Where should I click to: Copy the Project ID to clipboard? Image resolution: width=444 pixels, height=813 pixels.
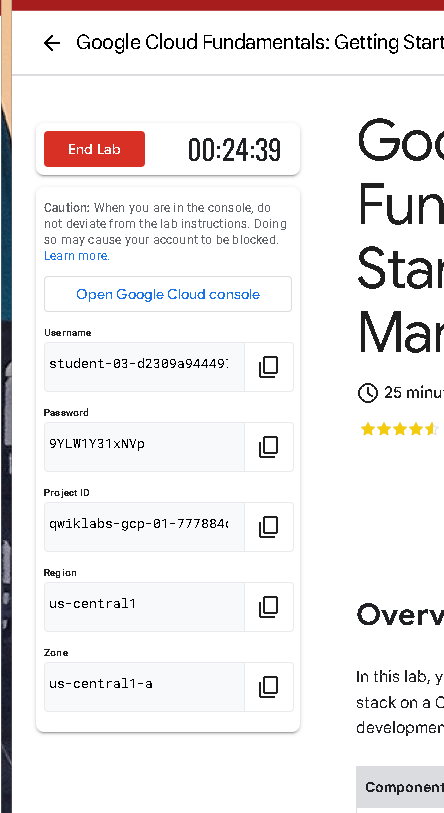(269, 527)
